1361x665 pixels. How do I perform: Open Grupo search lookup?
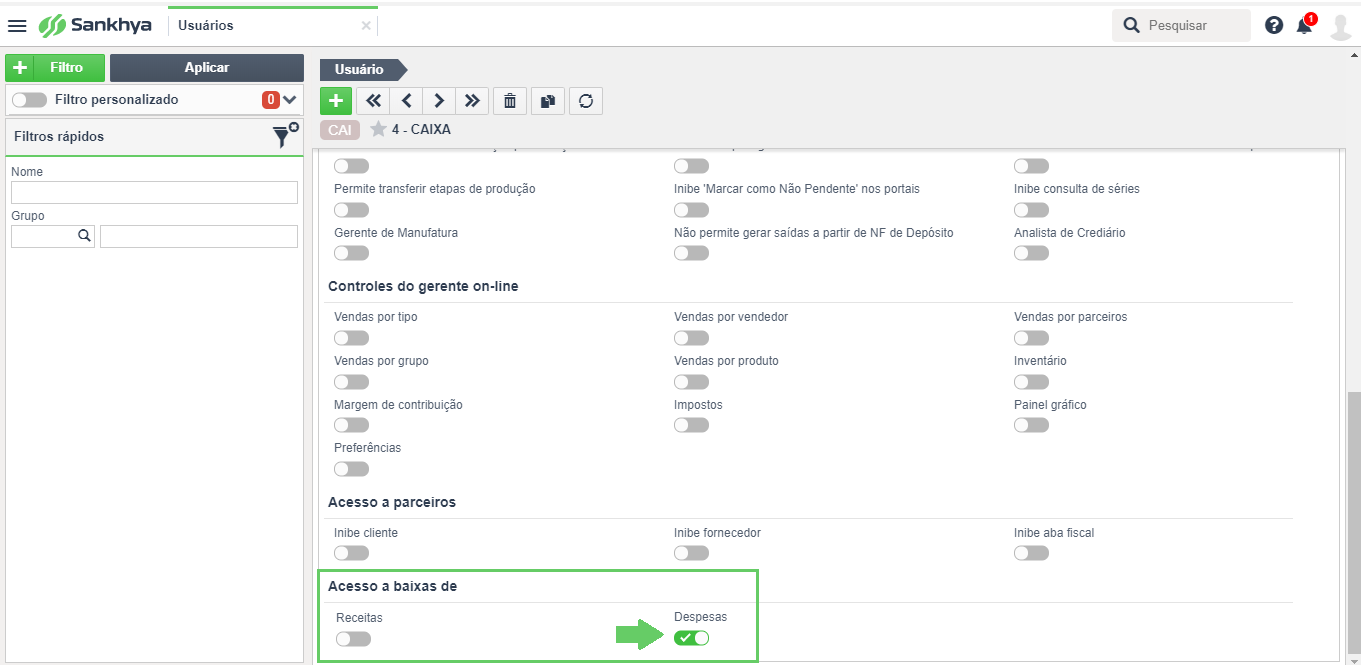click(x=84, y=236)
